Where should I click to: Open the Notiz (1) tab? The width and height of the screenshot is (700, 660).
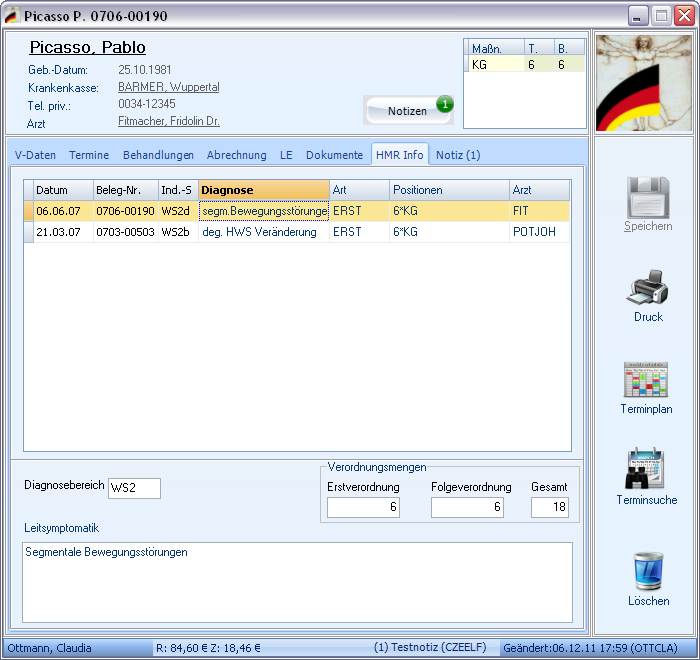coord(458,155)
